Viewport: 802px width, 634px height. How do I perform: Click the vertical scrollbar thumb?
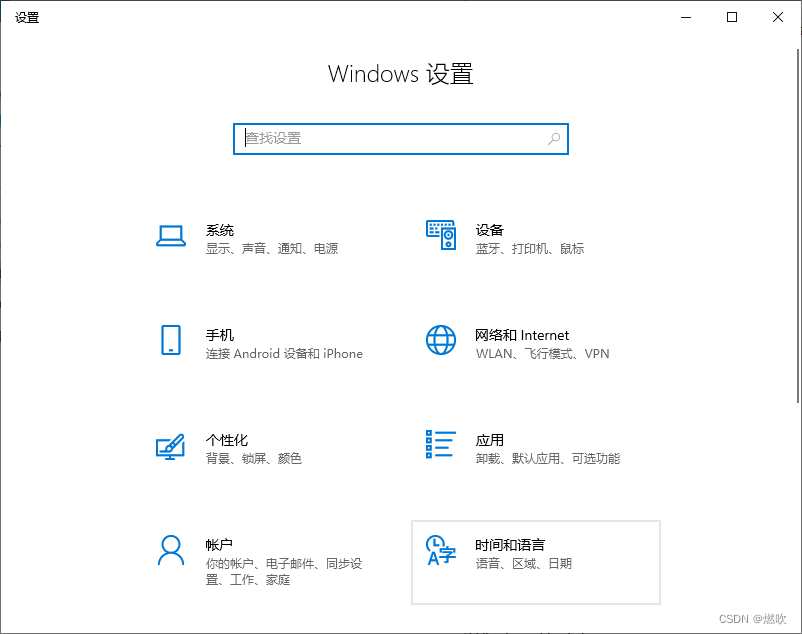point(798,226)
